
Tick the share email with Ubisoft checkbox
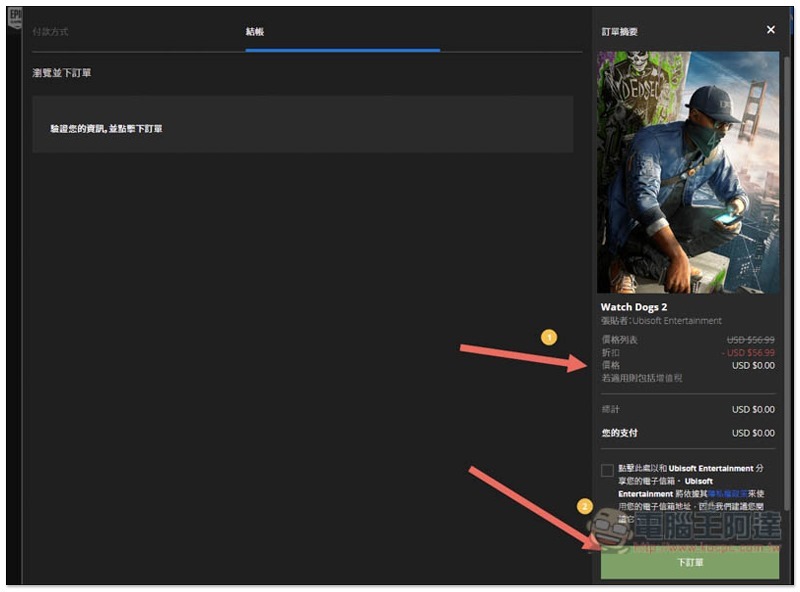(x=607, y=470)
